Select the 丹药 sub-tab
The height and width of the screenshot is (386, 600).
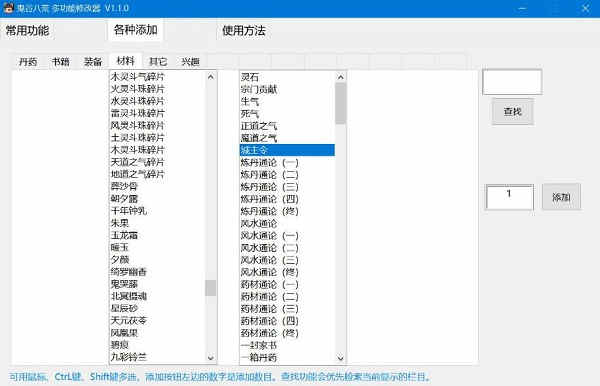coord(28,62)
